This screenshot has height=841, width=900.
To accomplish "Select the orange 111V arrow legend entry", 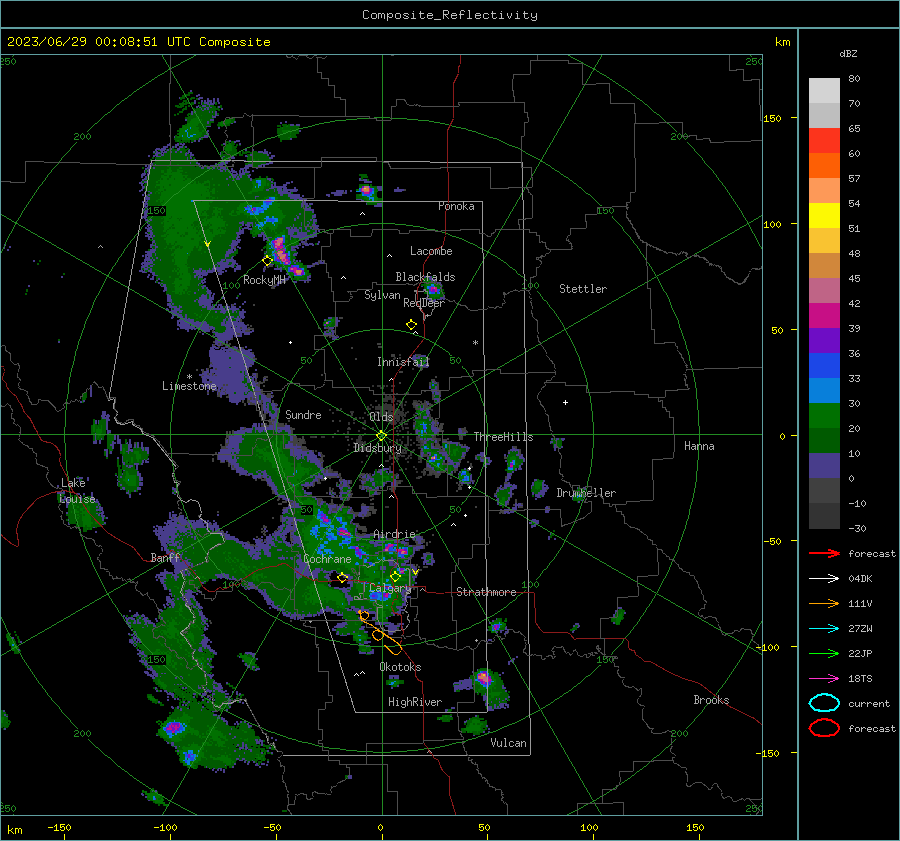I will [824, 603].
